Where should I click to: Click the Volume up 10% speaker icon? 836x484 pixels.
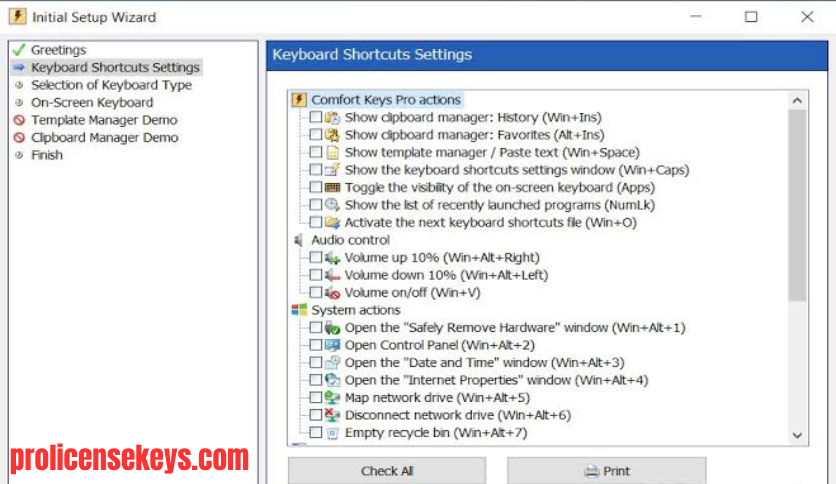coord(332,257)
